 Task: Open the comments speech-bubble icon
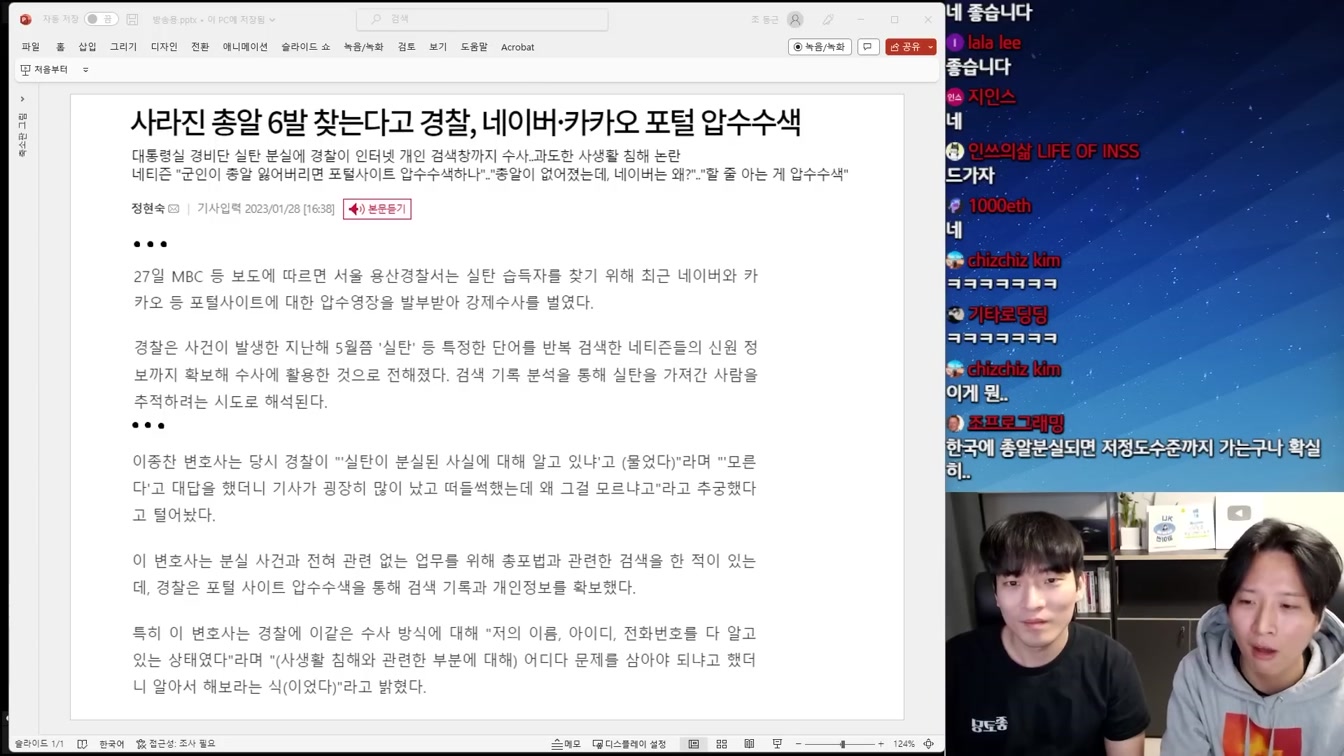(x=868, y=47)
